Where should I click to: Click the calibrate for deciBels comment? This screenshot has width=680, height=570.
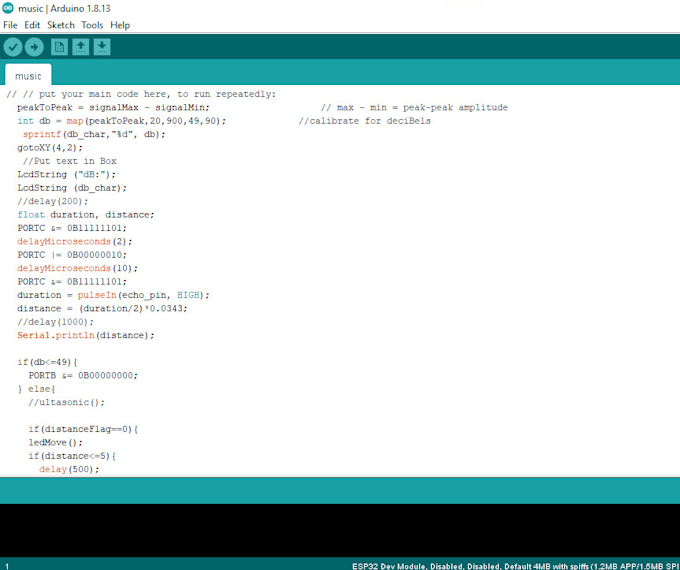tap(364, 120)
